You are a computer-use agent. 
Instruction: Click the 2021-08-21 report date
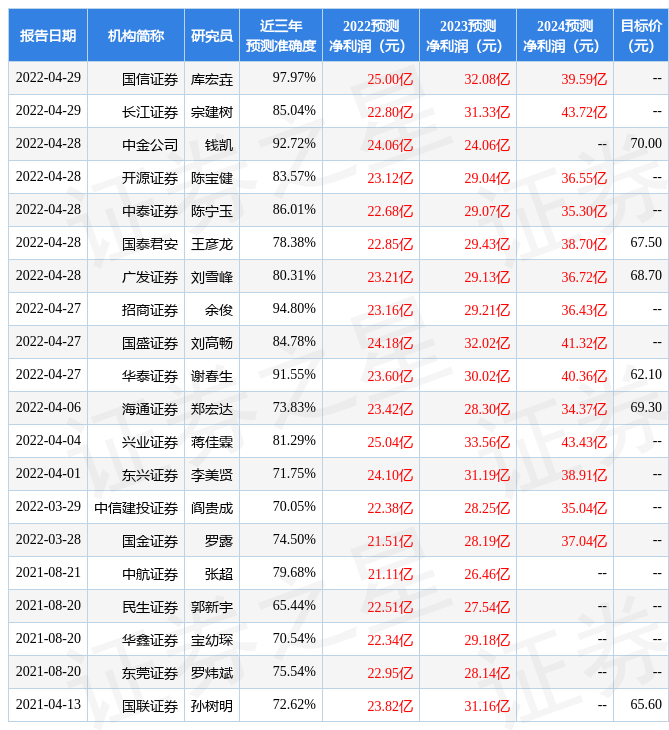tap(48, 573)
